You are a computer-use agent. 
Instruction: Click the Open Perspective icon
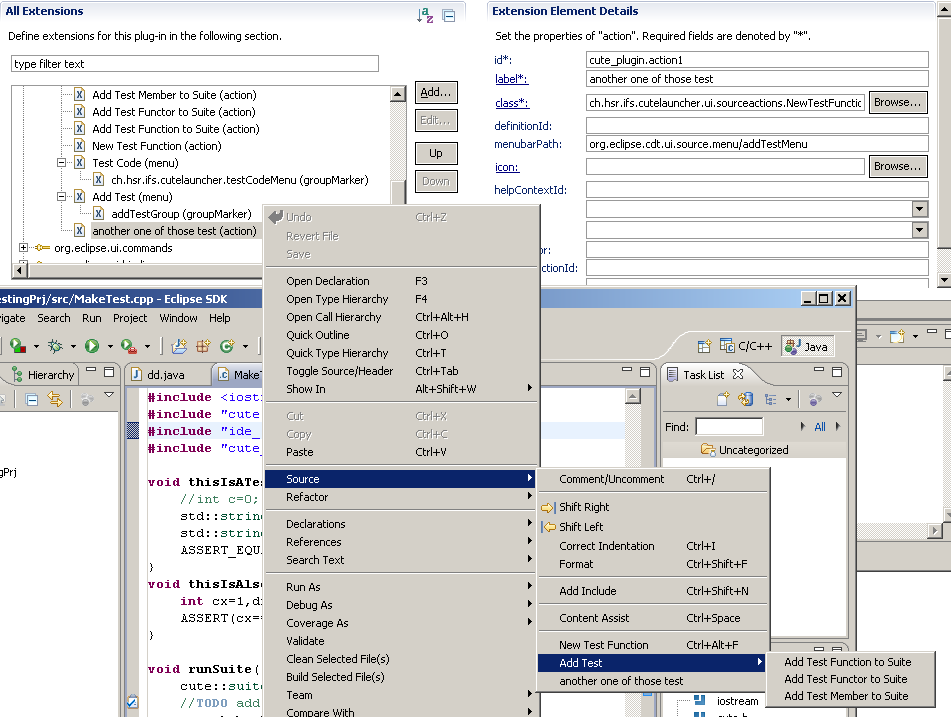pos(704,346)
